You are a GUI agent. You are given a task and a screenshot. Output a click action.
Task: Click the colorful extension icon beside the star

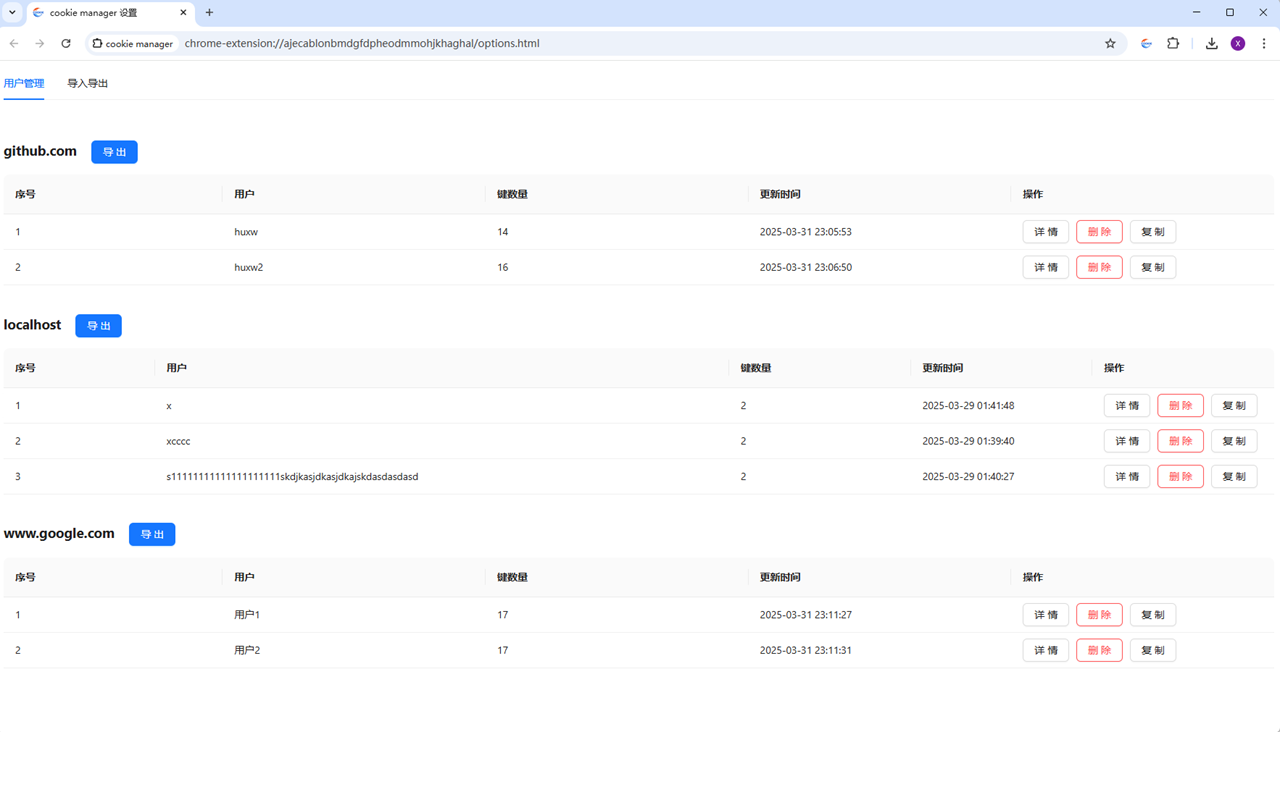coord(1146,43)
